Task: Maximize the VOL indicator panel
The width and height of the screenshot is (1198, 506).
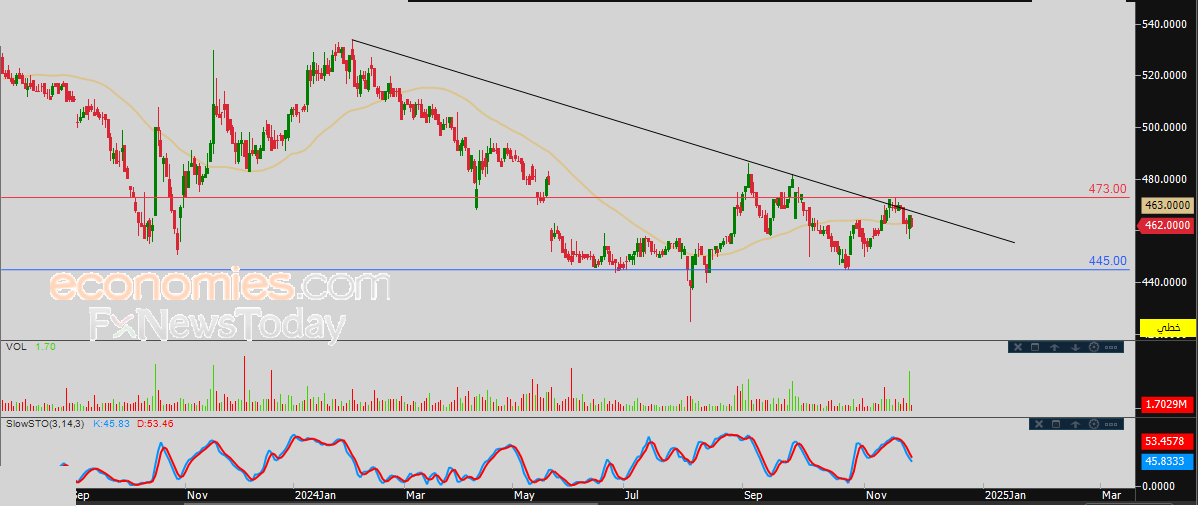Action: tap(1035, 347)
